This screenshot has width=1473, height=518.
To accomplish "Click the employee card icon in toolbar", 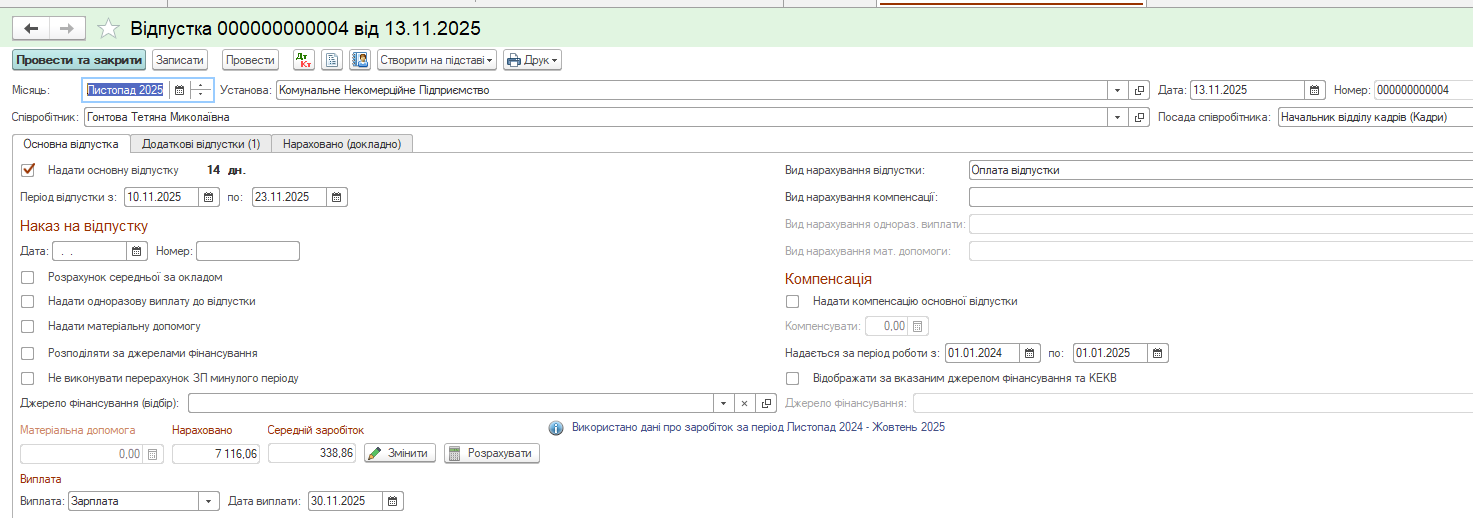I will 360,60.
